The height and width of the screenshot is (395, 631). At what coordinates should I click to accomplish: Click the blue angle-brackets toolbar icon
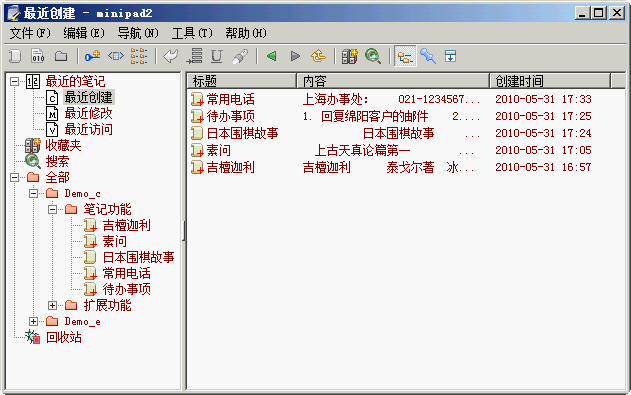(116, 56)
